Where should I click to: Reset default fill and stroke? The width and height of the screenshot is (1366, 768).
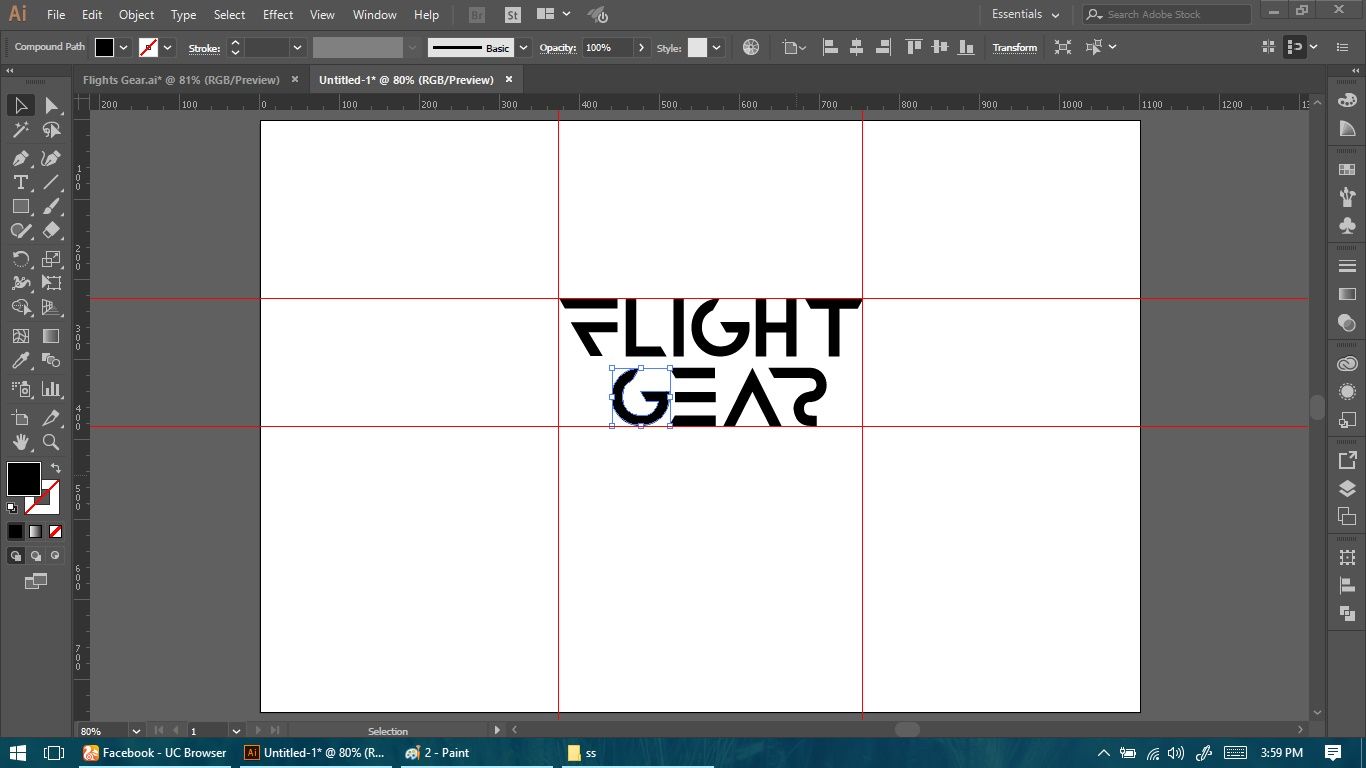[13, 508]
